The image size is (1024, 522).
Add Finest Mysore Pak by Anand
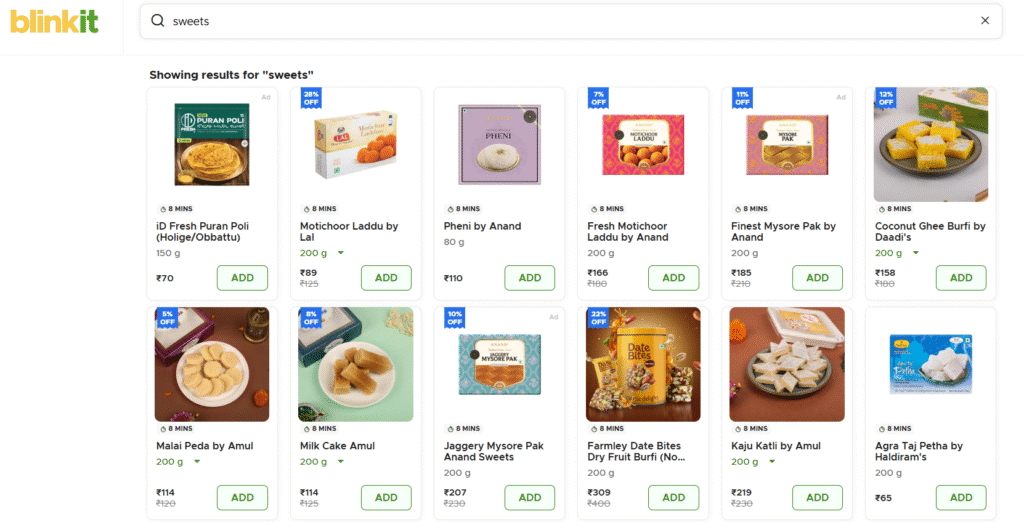[817, 278]
